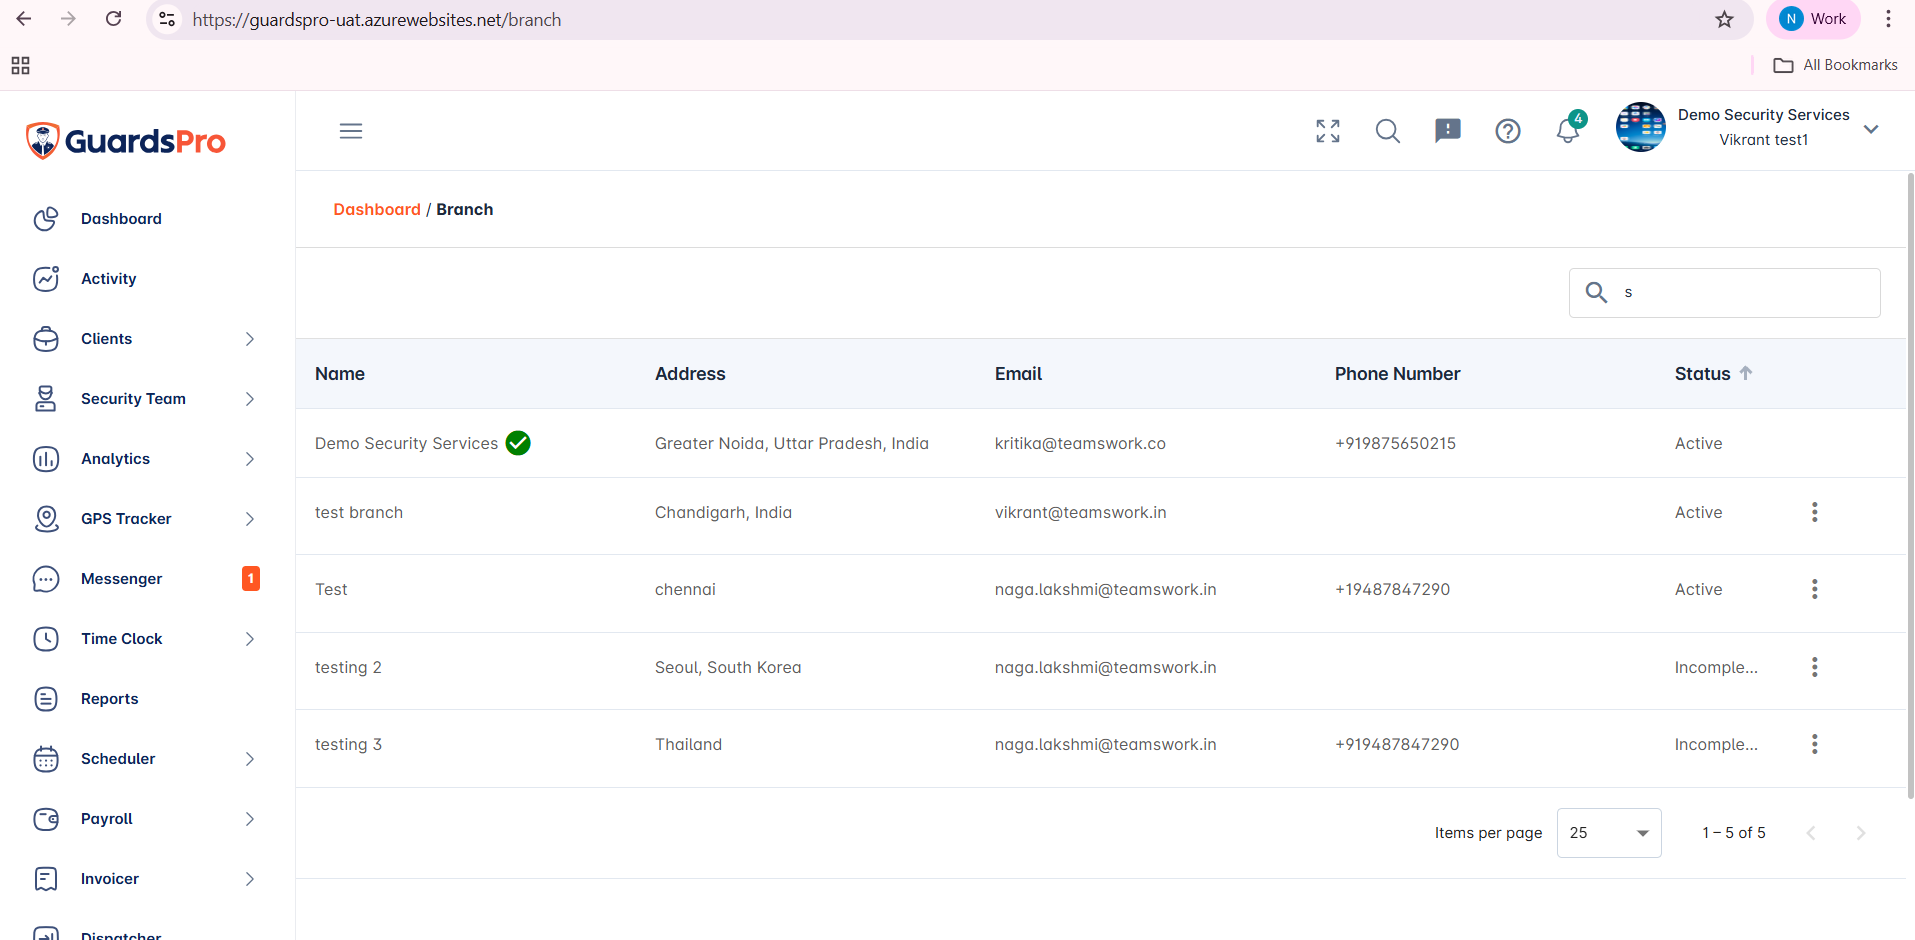Image resolution: width=1915 pixels, height=940 pixels.
Task: Open the notifications bell
Action: [1567, 131]
